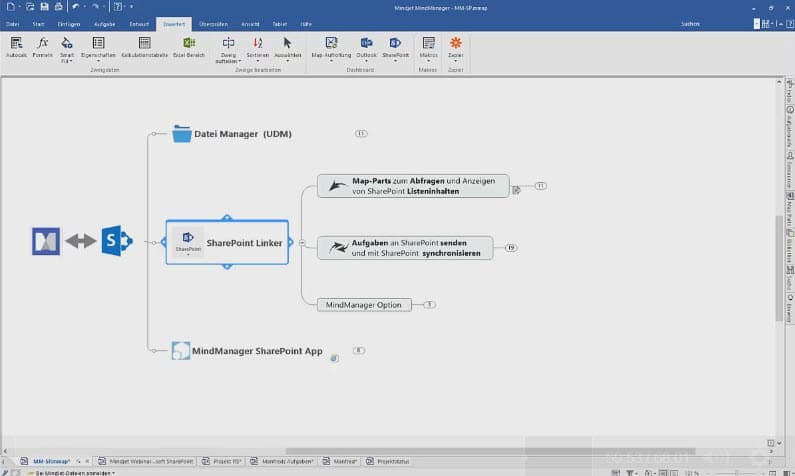This screenshot has width=795, height=476.
Task: Click the Suchen field in the ribbon
Action: [690, 24]
